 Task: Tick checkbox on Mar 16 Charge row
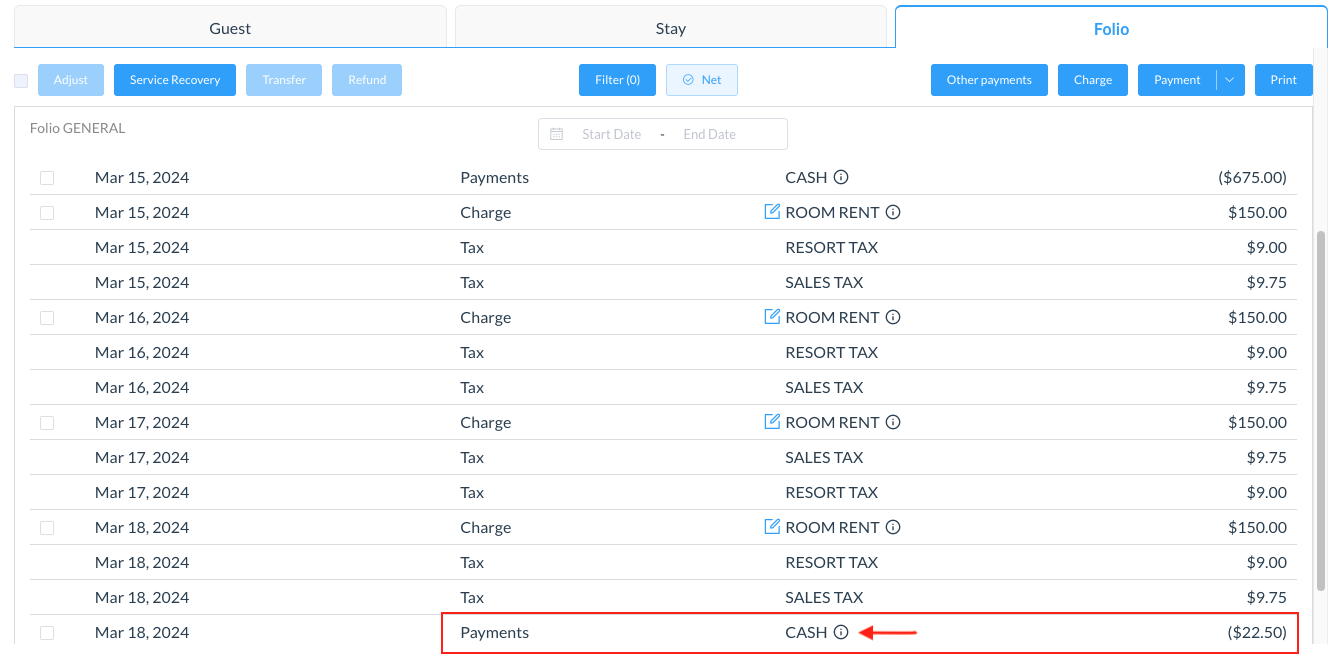point(47,318)
